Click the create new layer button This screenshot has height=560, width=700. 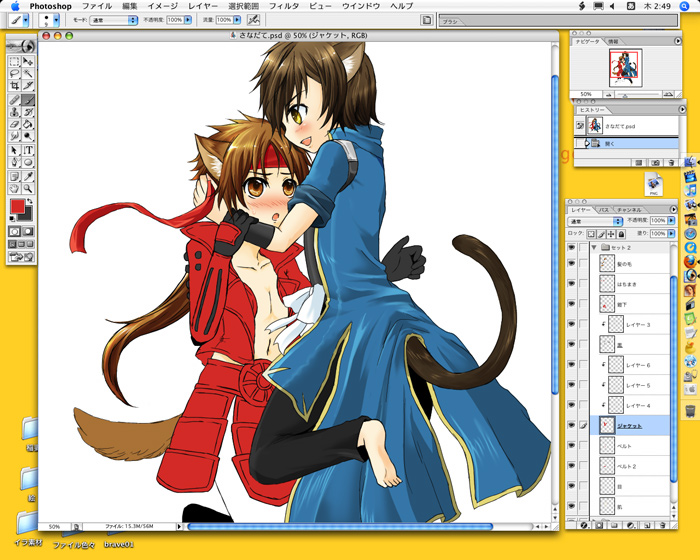click(x=647, y=526)
